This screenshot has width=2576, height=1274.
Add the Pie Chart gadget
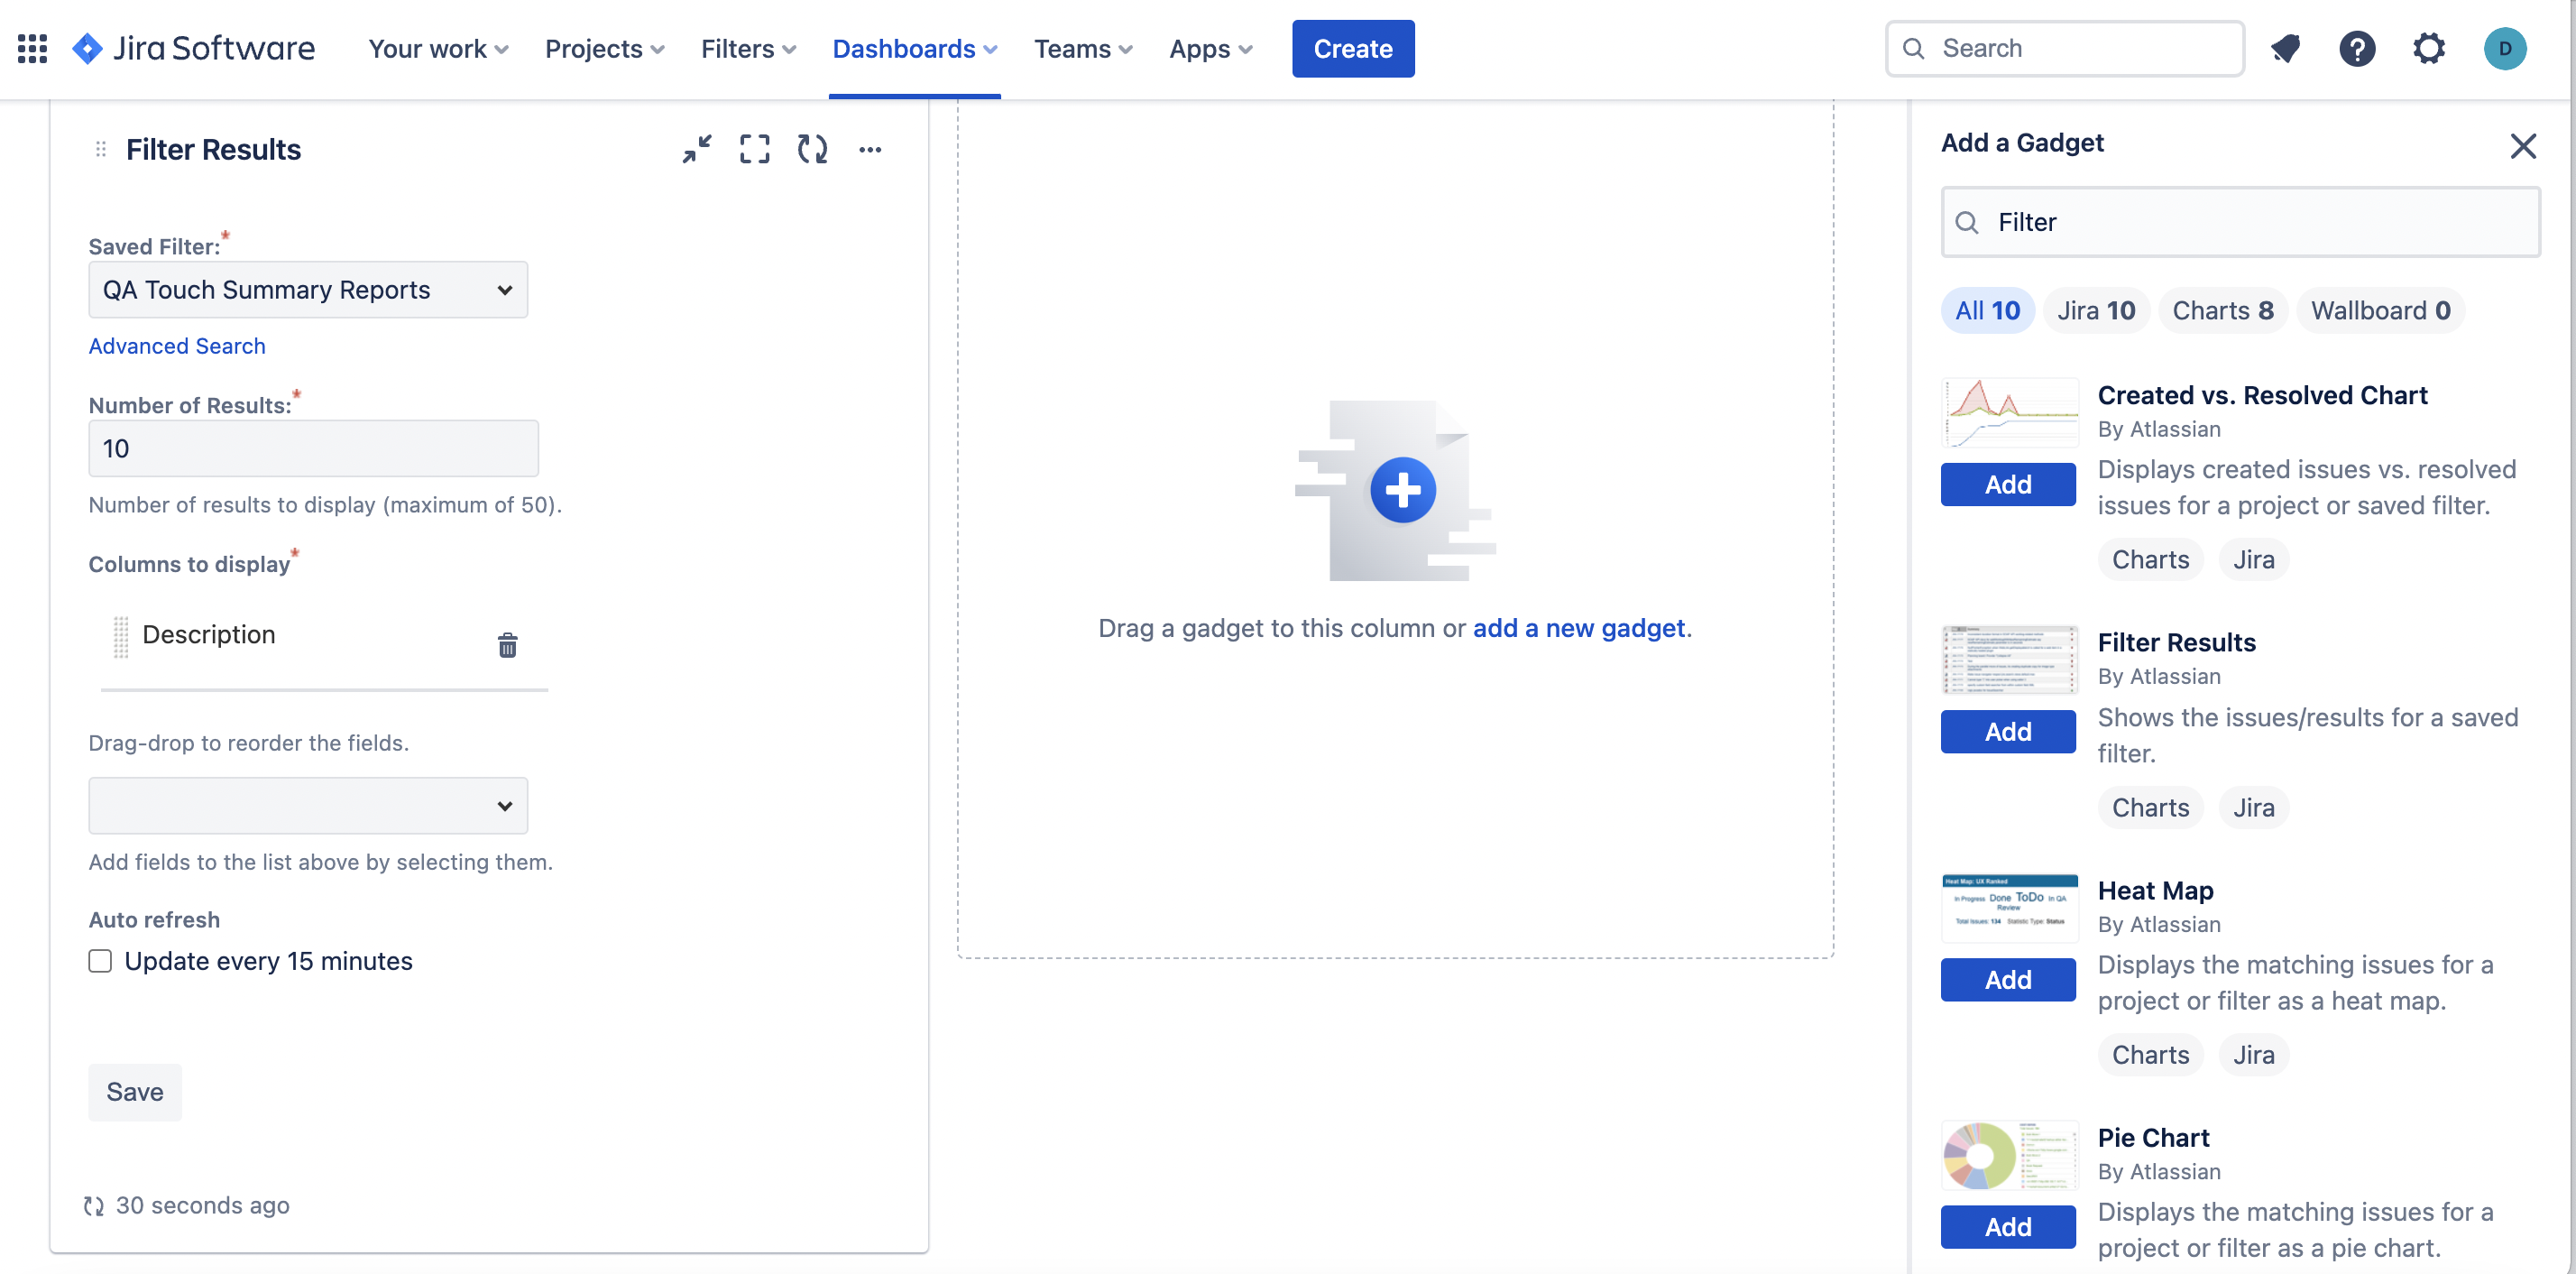[x=2008, y=1227]
